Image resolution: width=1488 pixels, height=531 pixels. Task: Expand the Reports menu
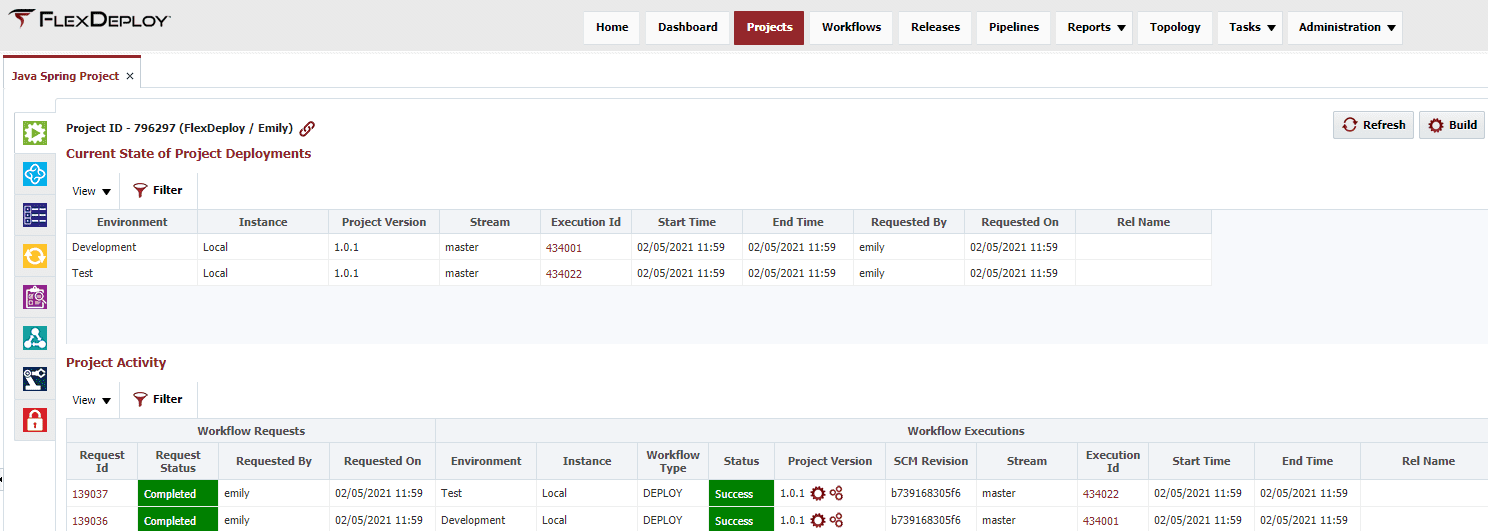point(1095,28)
